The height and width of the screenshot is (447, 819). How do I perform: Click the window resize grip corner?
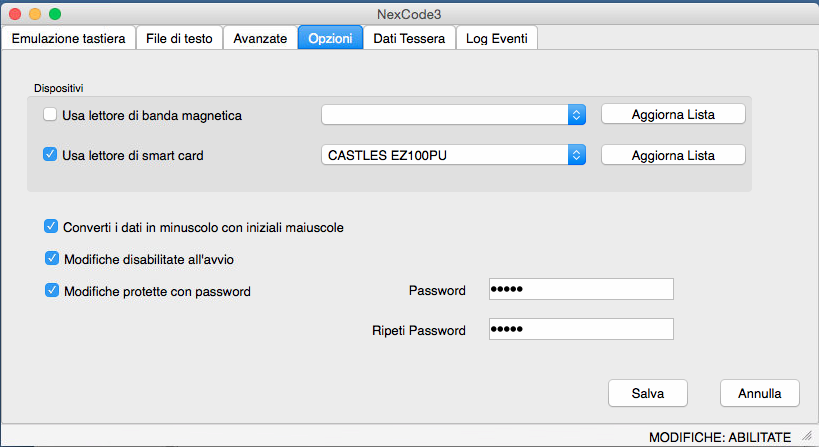(x=807, y=437)
